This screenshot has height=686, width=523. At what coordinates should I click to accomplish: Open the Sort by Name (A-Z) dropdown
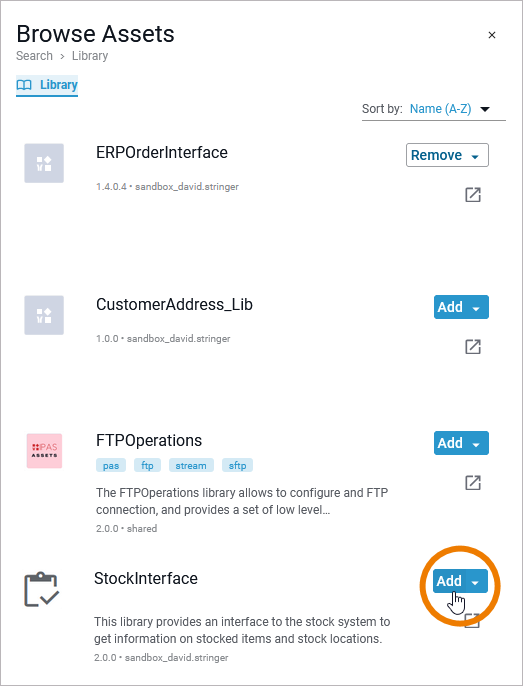pyautogui.click(x=449, y=108)
